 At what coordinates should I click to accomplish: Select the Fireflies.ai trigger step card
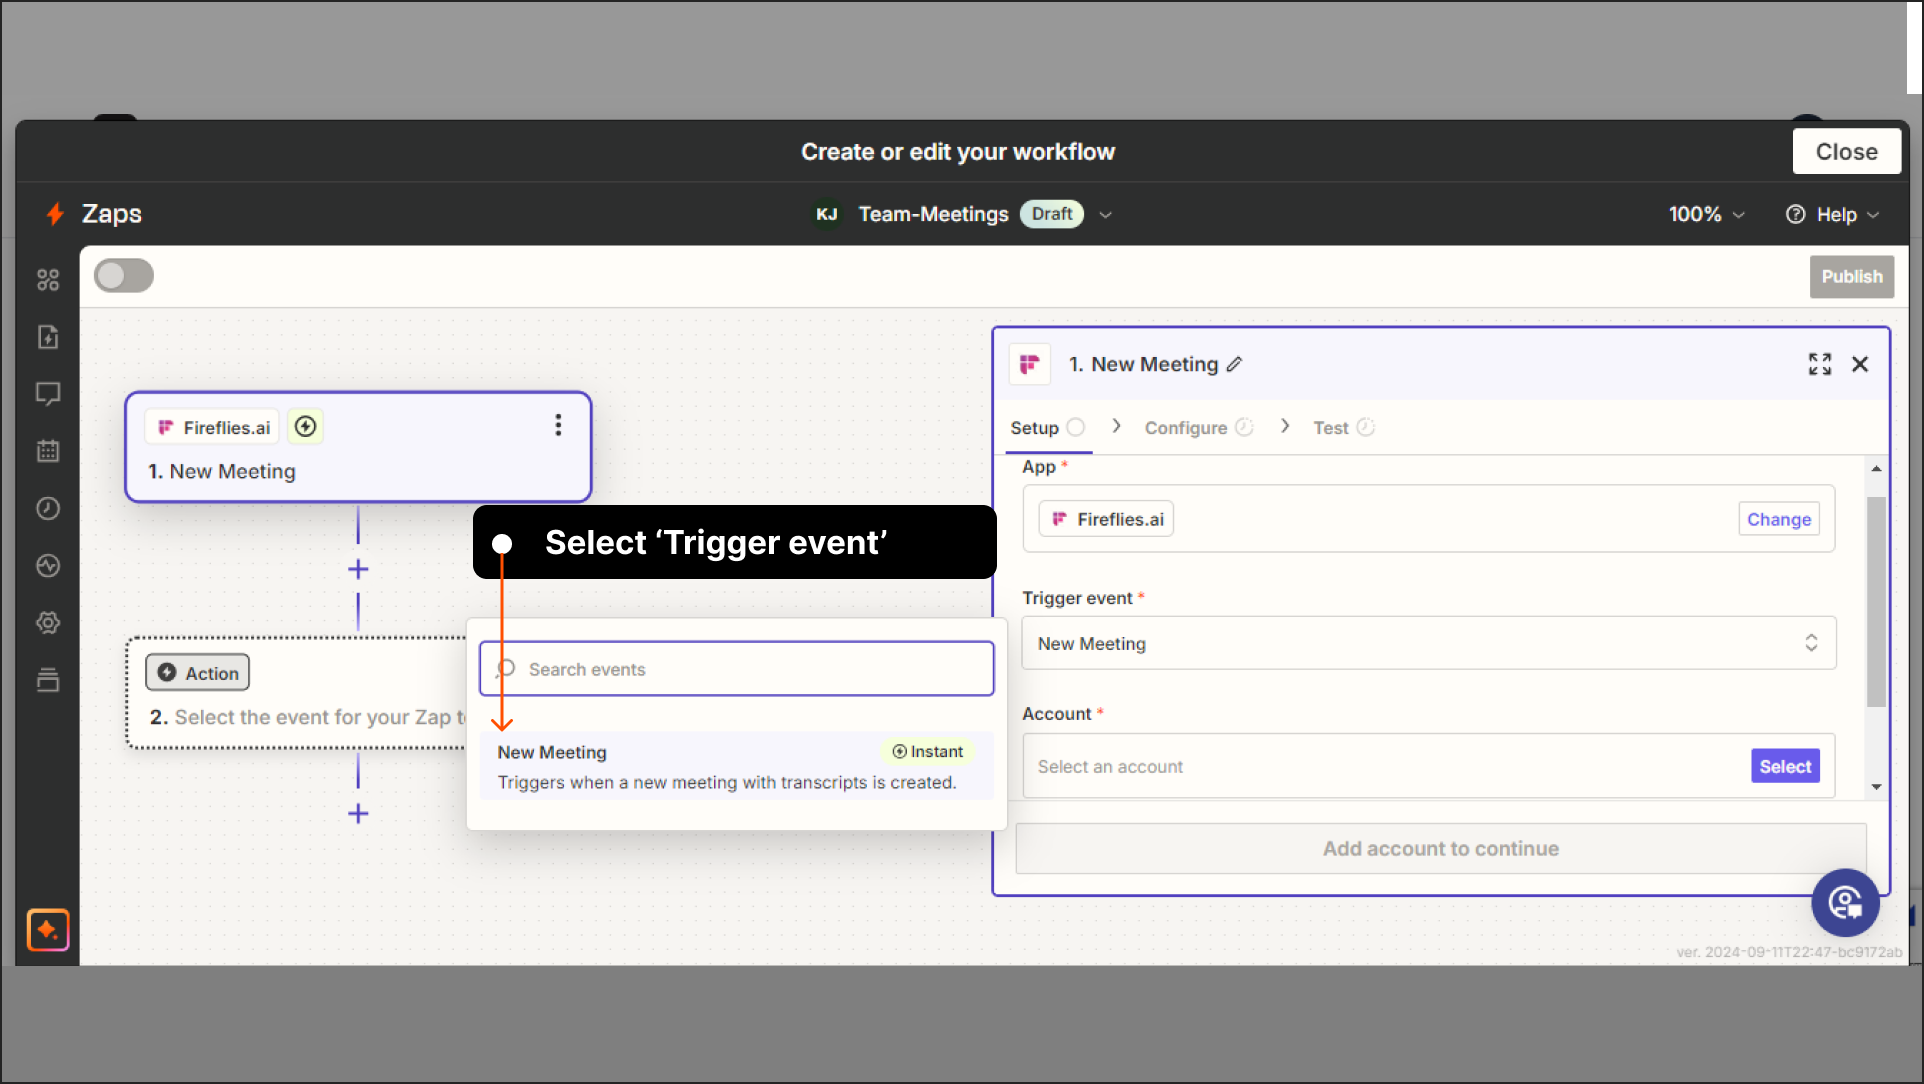[358, 447]
